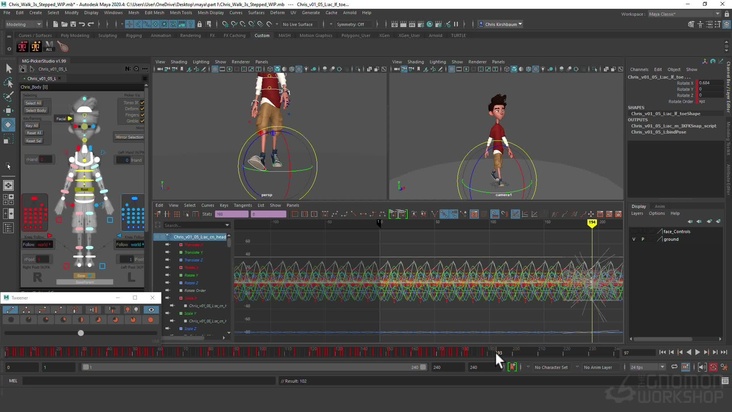
Task: Switch to the single perspective view layout
Action: pyautogui.click(x=8, y=185)
